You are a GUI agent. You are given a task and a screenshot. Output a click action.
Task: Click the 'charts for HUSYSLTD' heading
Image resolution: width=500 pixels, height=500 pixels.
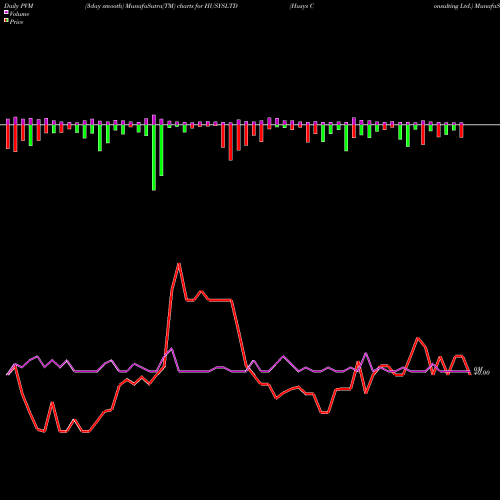[x=207, y=6]
